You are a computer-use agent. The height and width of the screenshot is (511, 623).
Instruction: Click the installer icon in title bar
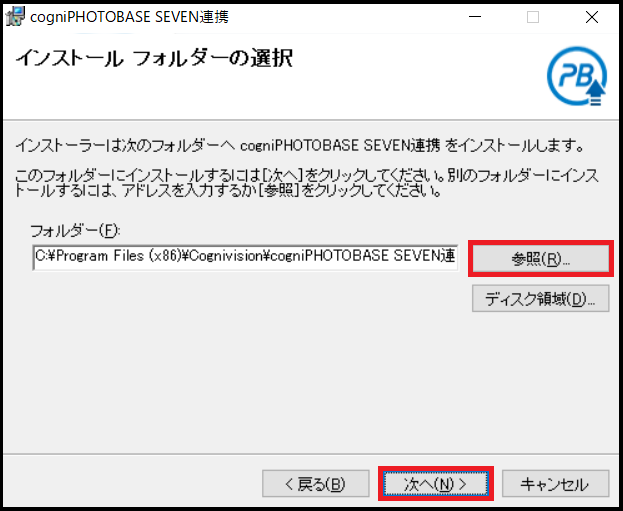pos(15,17)
